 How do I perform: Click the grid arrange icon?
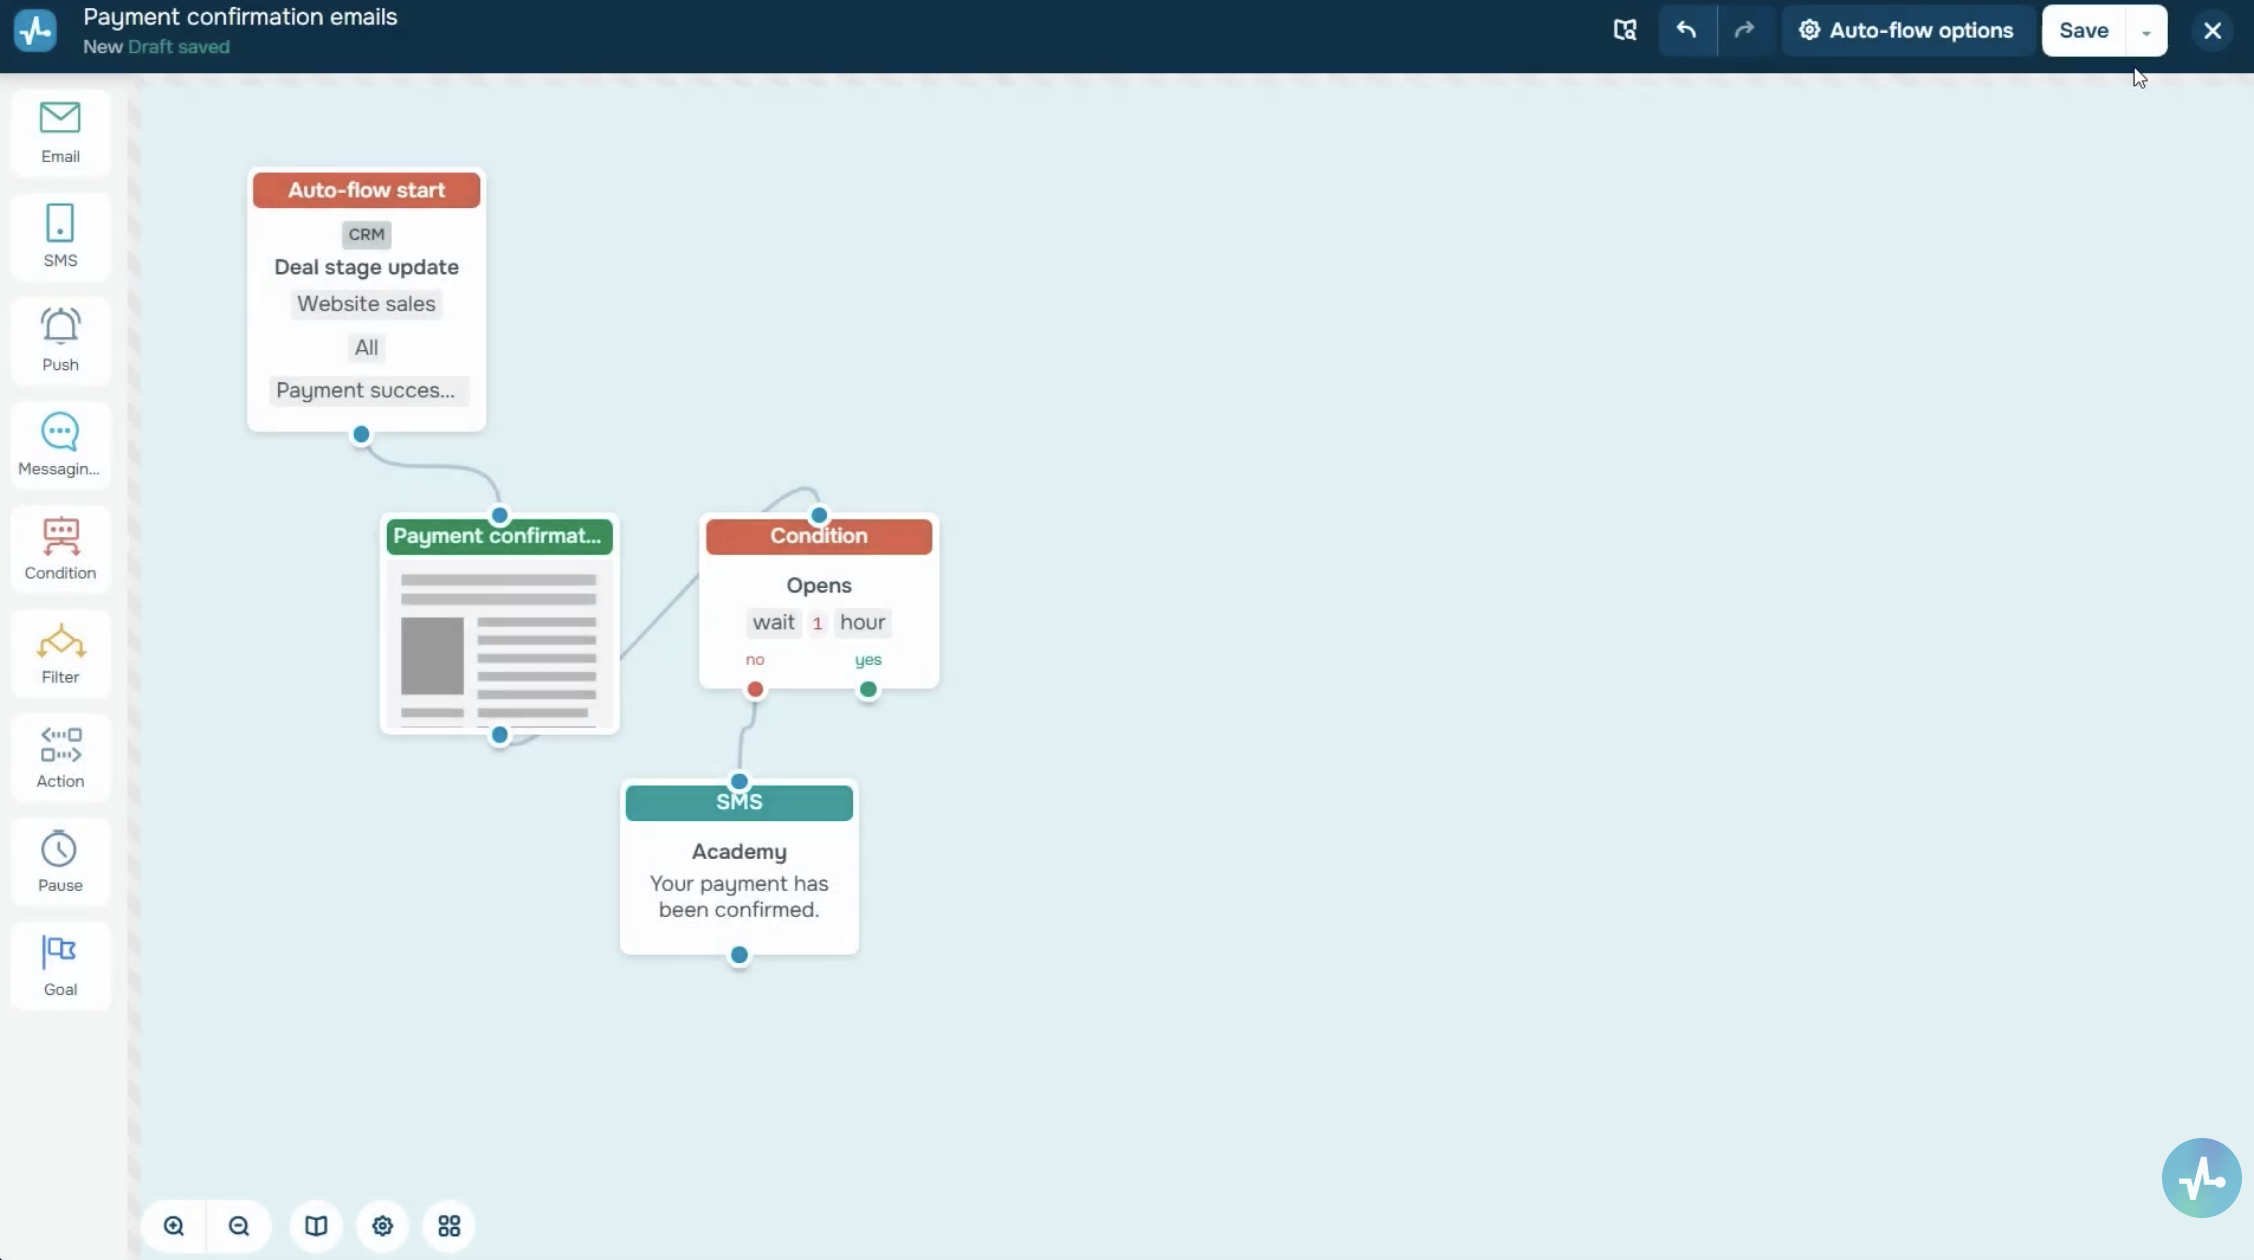449,1226
